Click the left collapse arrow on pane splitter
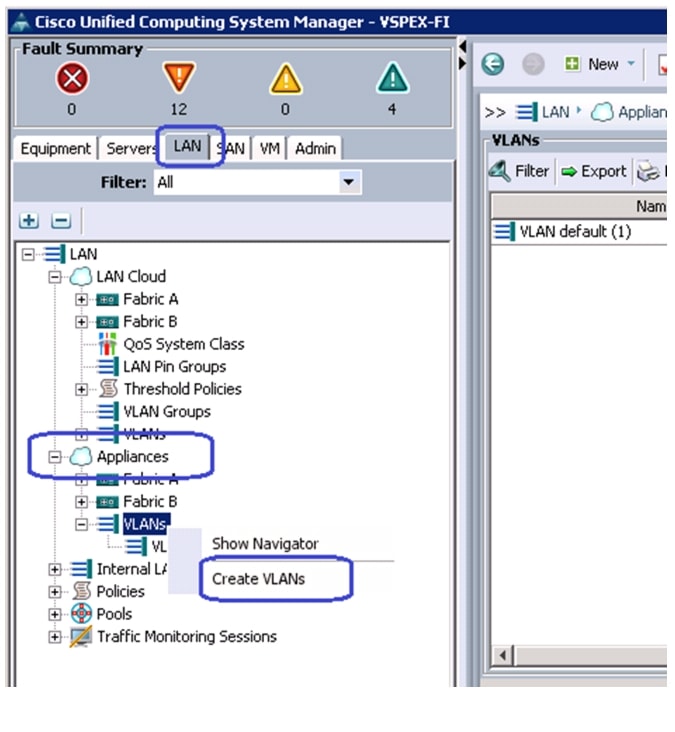Screen dimensions: 675x732 click(x=462, y=47)
